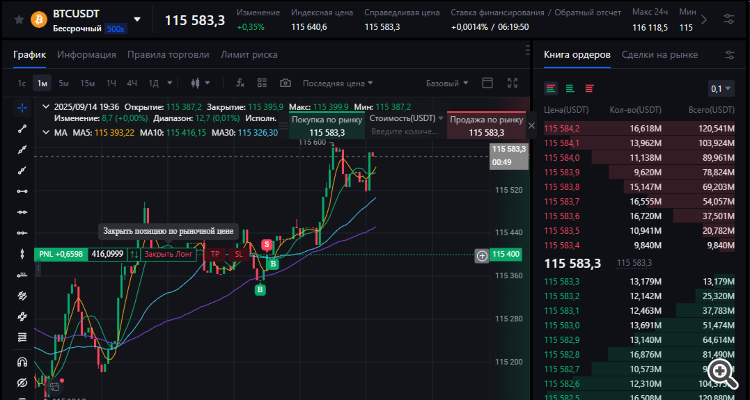Collapse the candle OHLC info chevron
Image resolution: width=750 pixels, height=400 pixels.
point(46,107)
